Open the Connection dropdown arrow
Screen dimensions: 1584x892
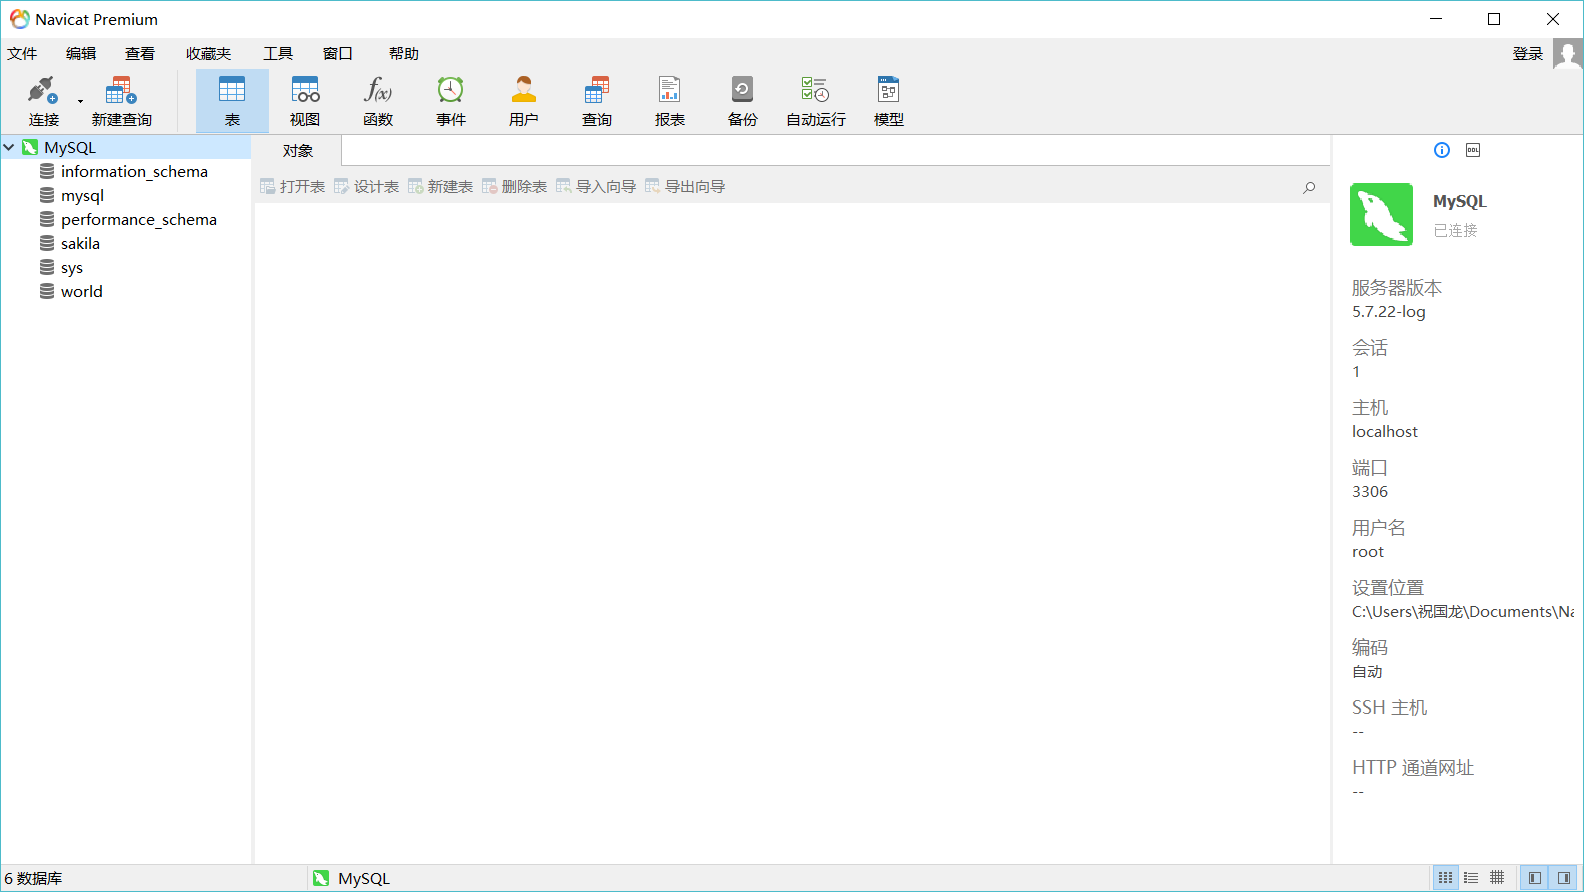tap(80, 101)
